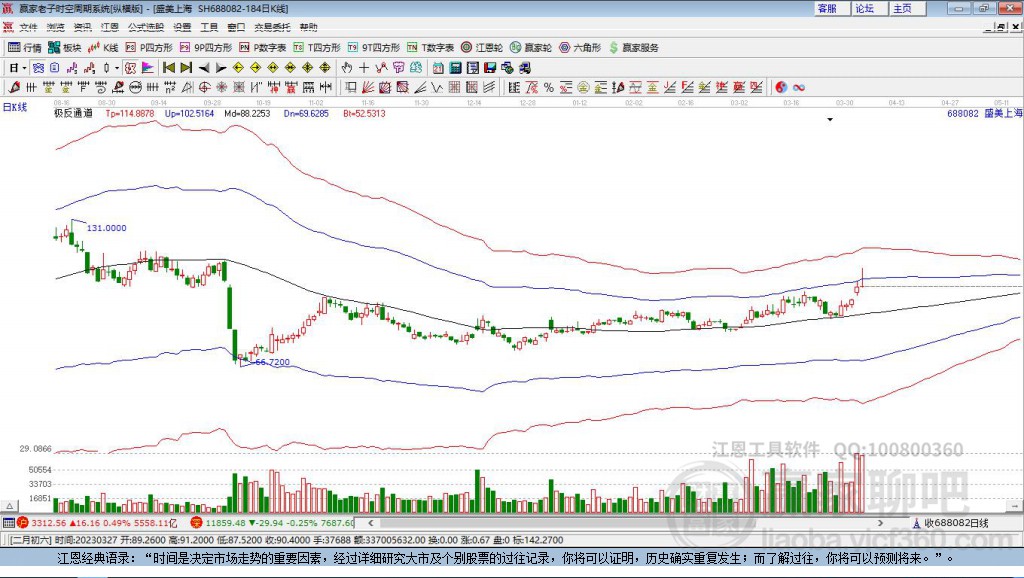Click the horizontal scrollbar right arrow
This screenshot has width=1024, height=578.
pos(880,522)
